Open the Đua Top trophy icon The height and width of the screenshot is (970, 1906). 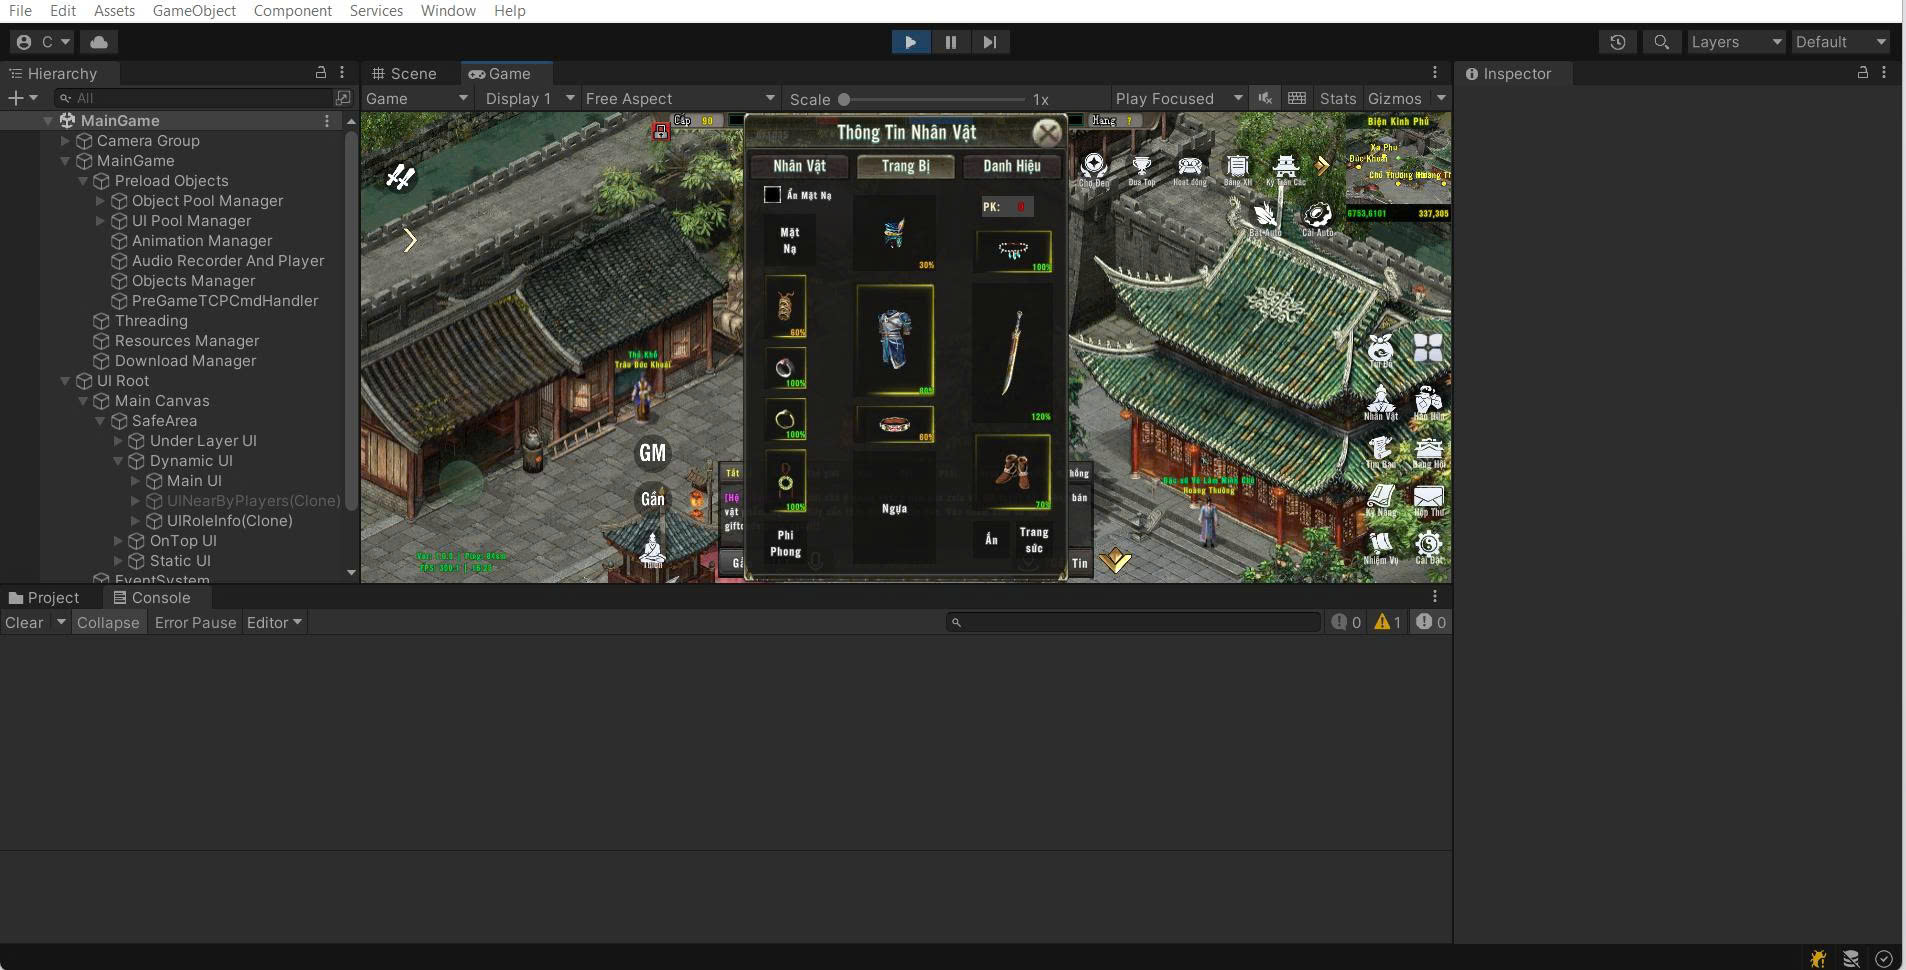(x=1141, y=168)
